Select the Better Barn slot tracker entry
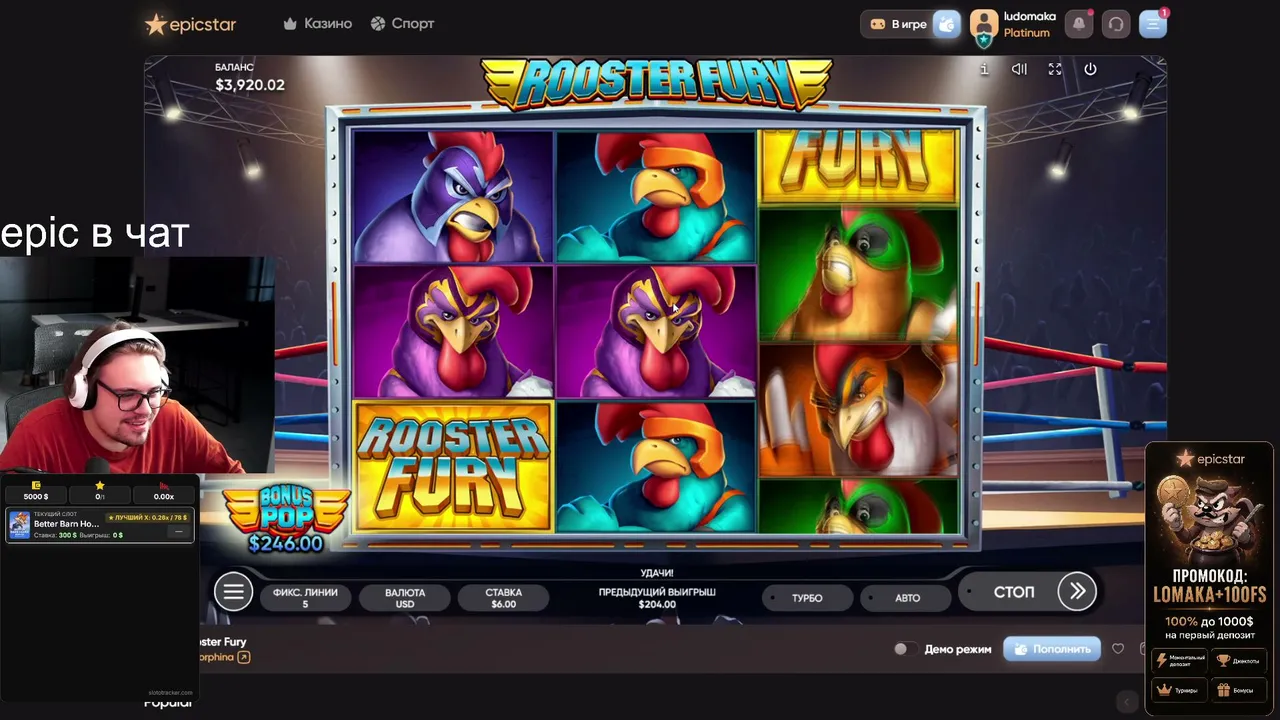This screenshot has height=720, width=1280. coord(99,525)
